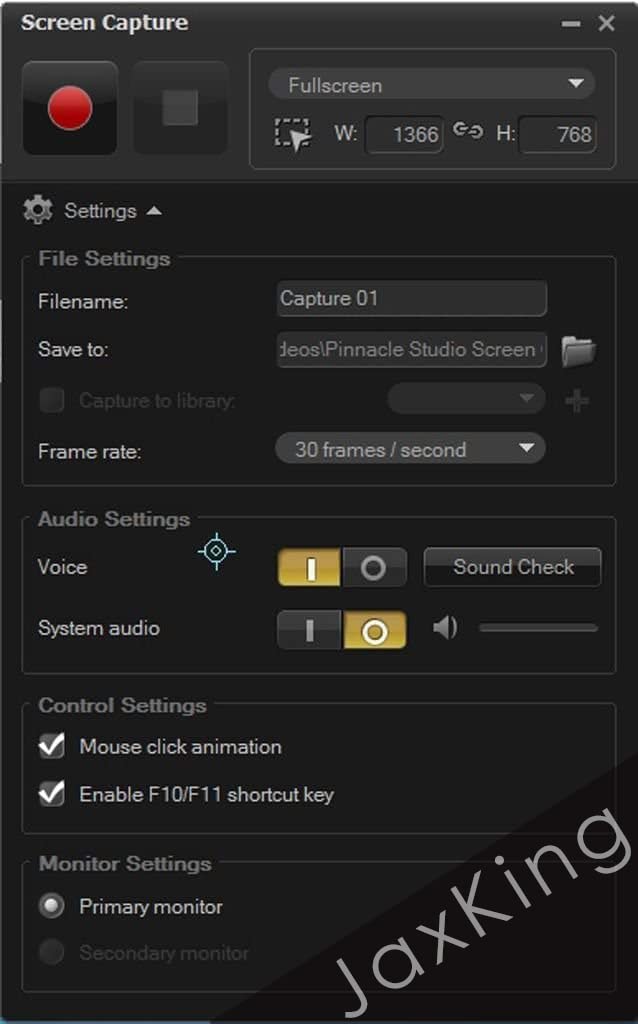Image resolution: width=638 pixels, height=1024 pixels.
Task: Start recording with the red record button
Action: pyautogui.click(x=70, y=108)
